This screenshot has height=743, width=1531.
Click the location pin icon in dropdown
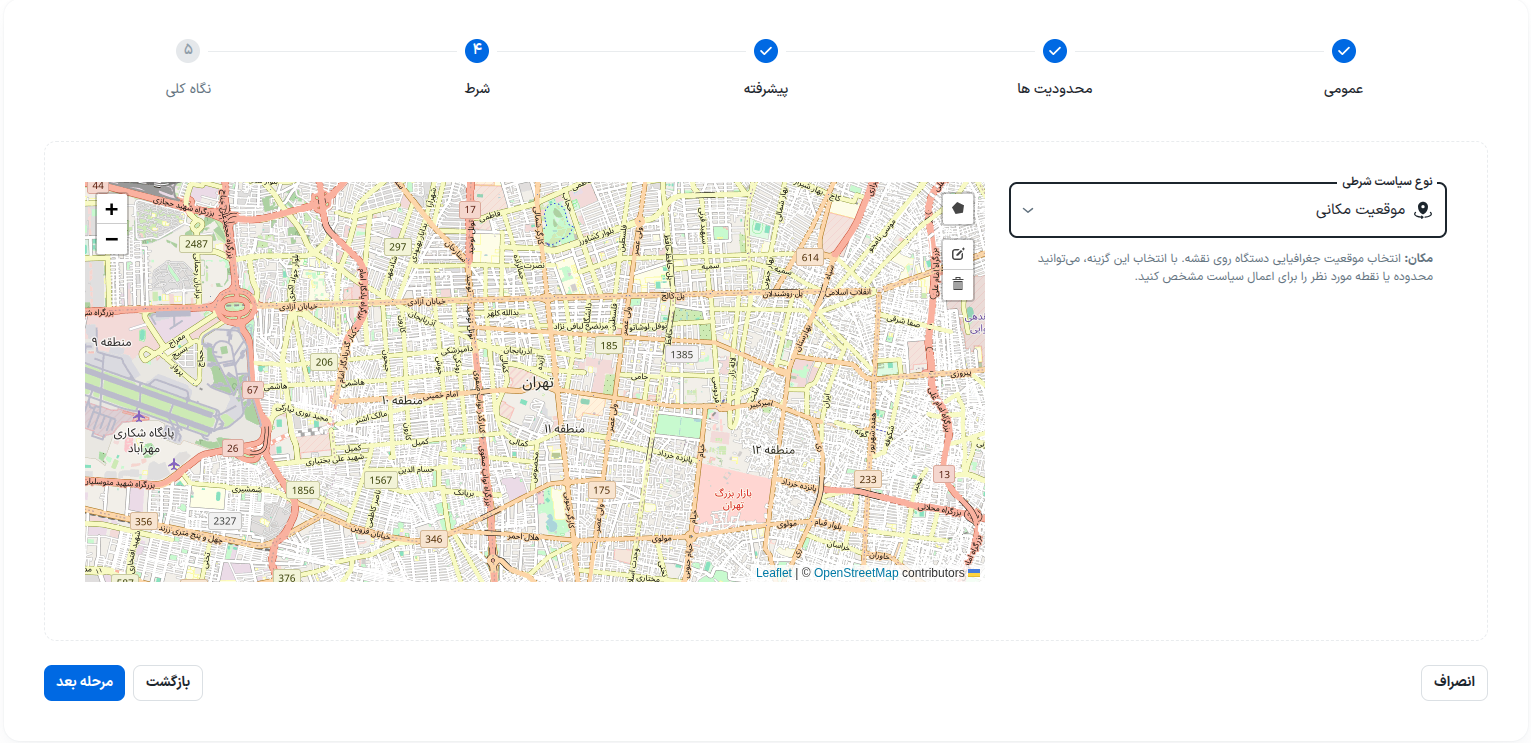(1423, 210)
